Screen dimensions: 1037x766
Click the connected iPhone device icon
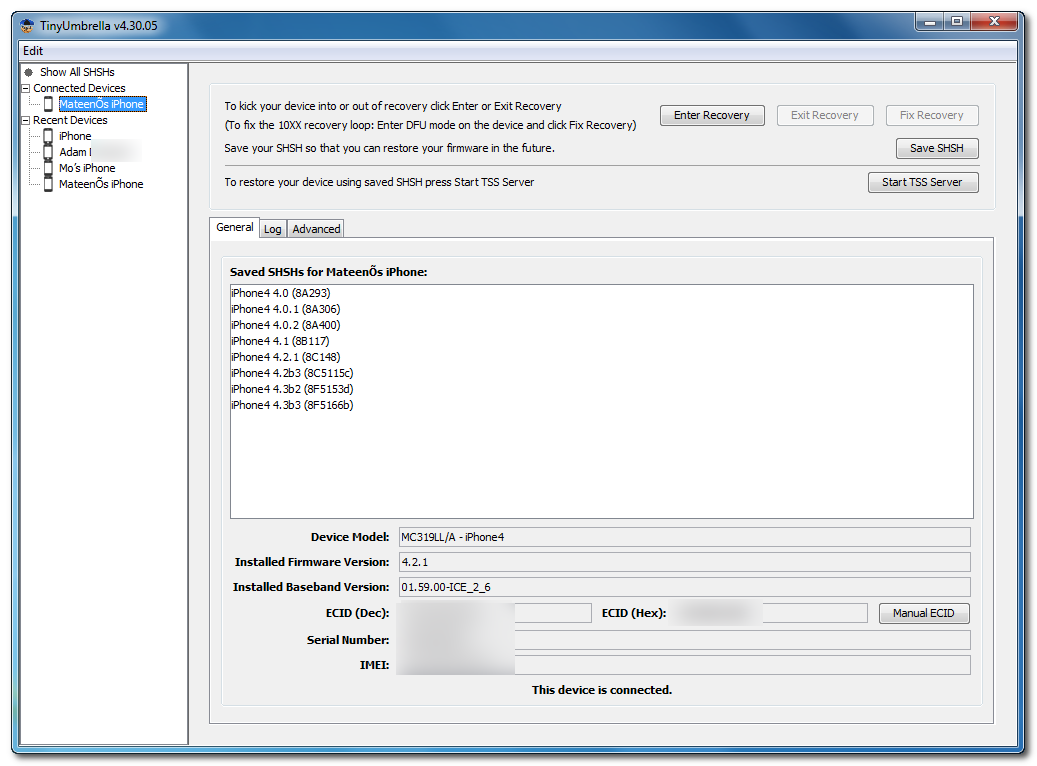[48, 104]
